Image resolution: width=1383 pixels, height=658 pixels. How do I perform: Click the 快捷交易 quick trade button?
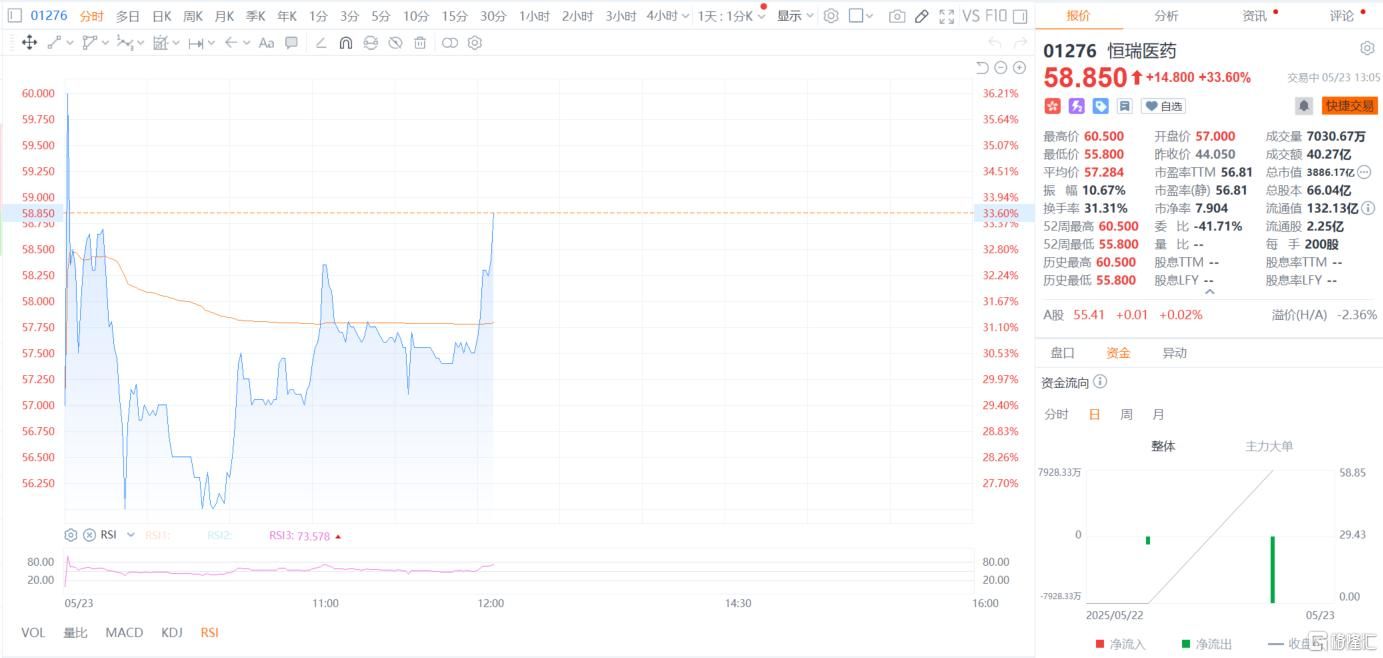[1349, 106]
